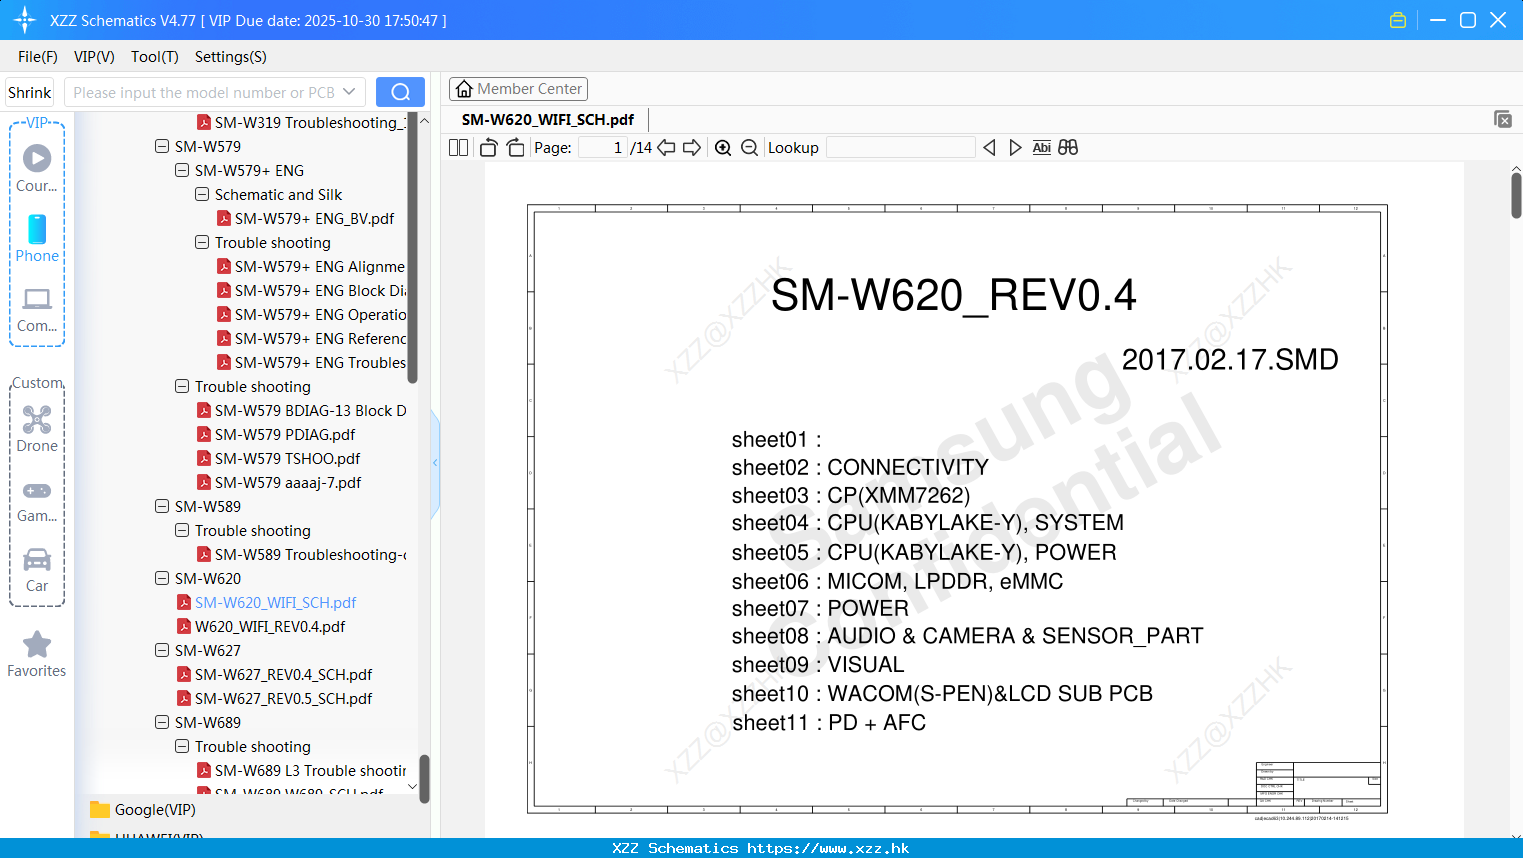Screen dimensions: 1523x858
Task: Open the VIP menu
Action: click(94, 57)
